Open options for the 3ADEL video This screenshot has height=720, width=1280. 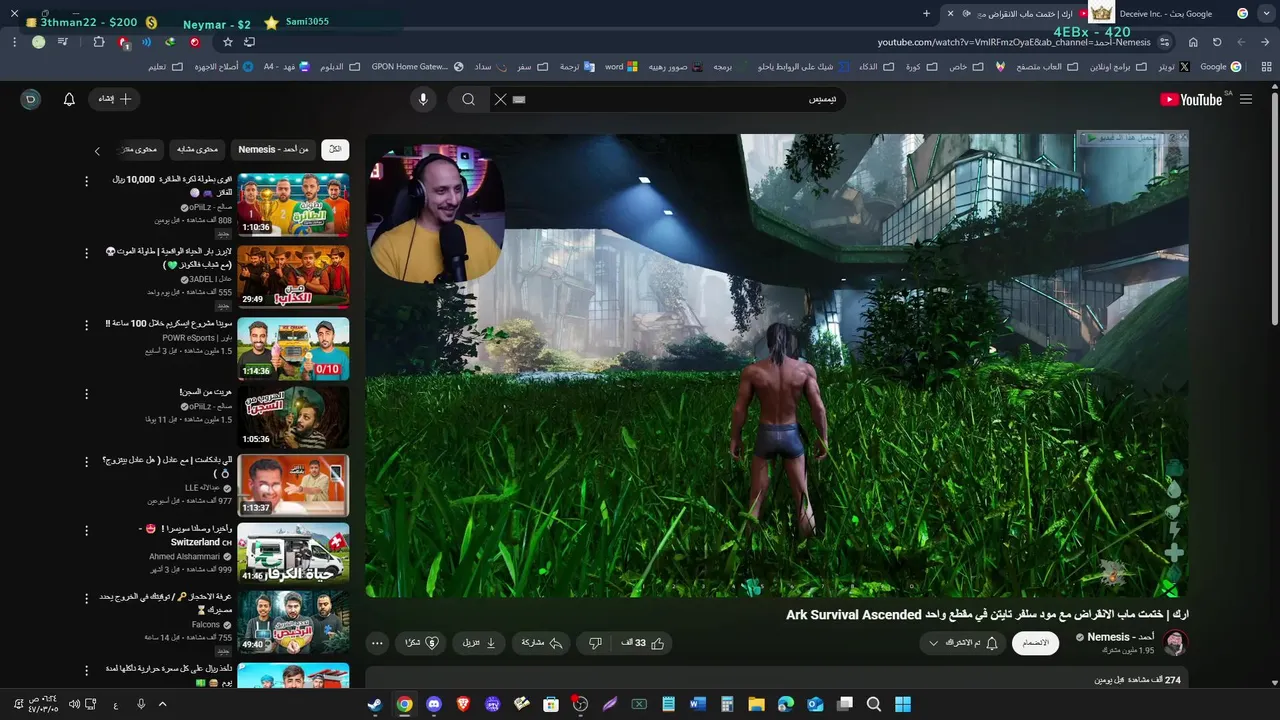pyautogui.click(x=86, y=253)
